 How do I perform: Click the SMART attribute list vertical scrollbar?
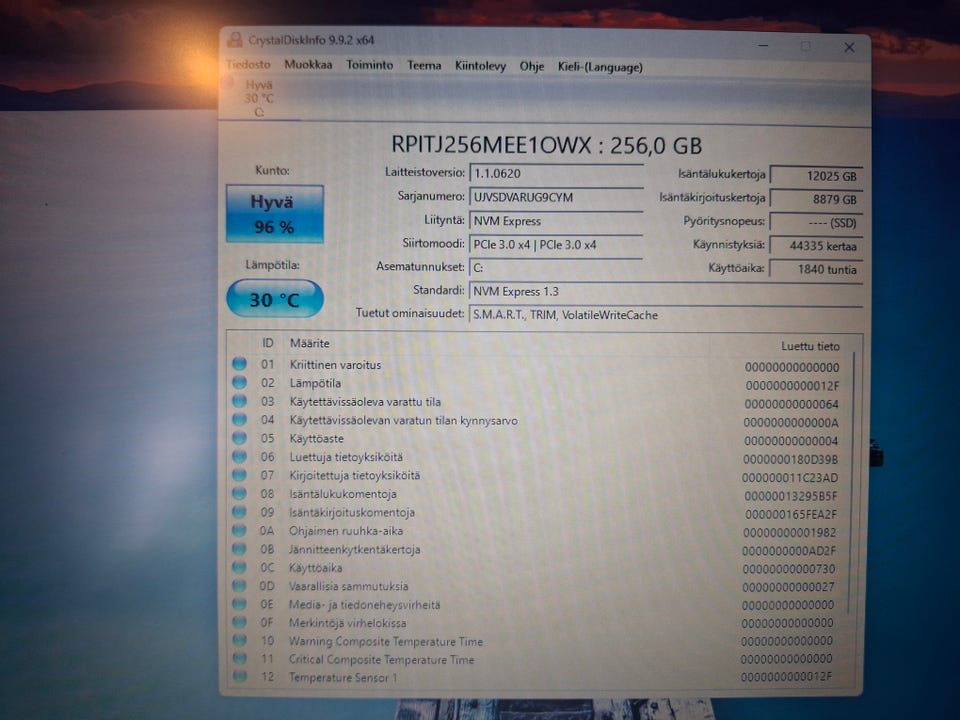click(853, 484)
